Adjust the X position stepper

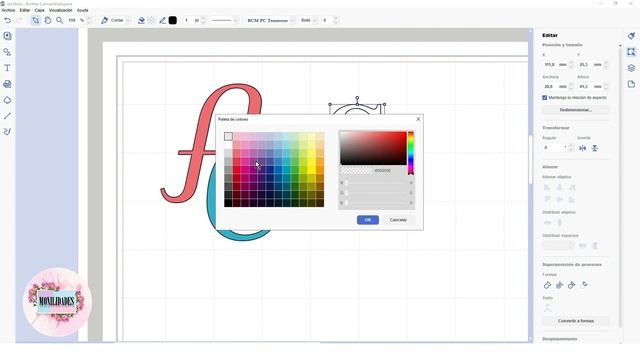[x=571, y=64]
